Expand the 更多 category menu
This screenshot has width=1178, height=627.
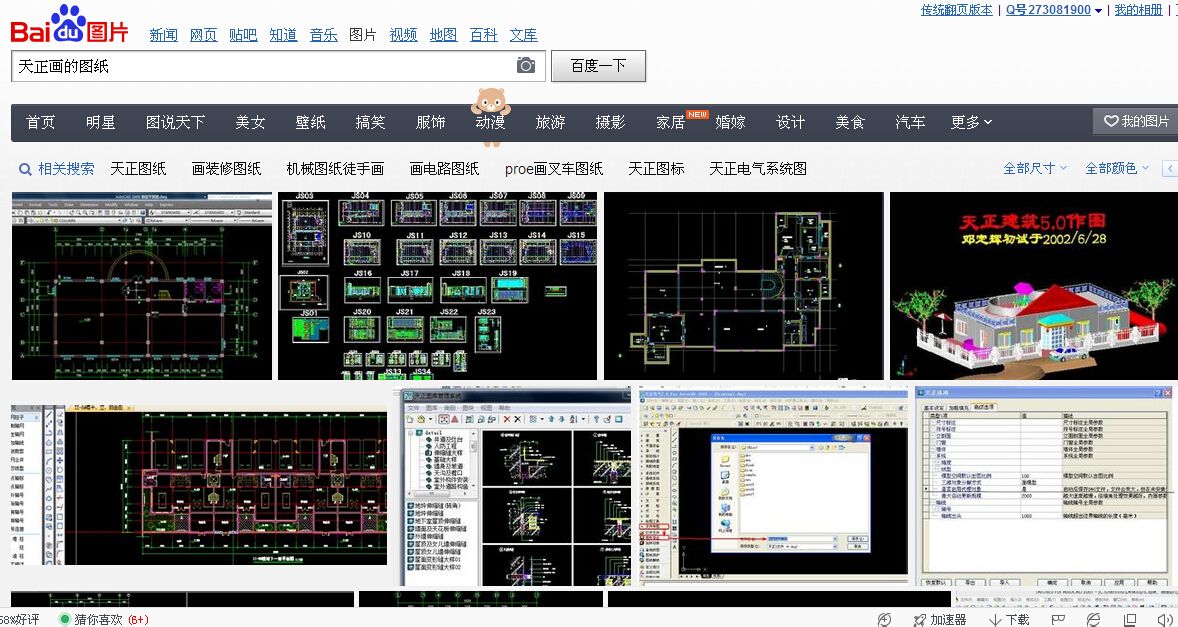970,122
